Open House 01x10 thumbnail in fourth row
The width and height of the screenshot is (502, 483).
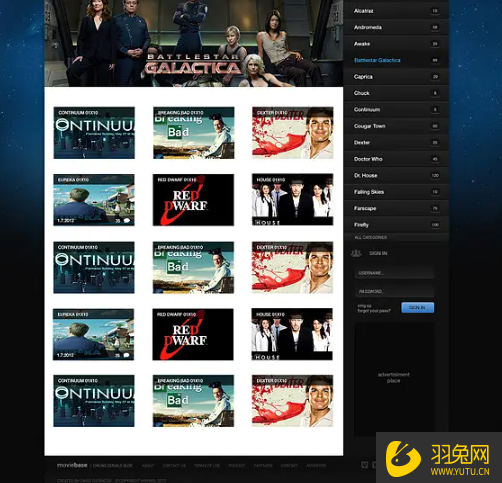coord(292,334)
